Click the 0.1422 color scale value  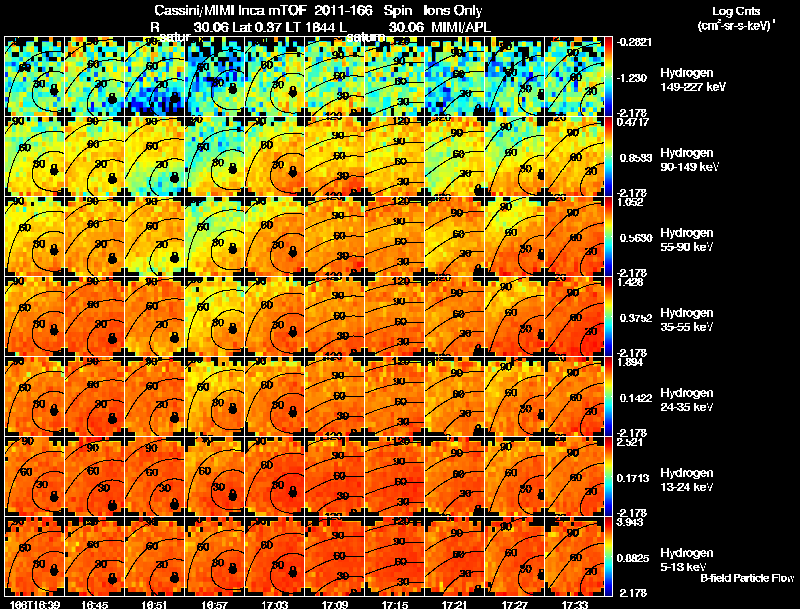(x=636, y=398)
